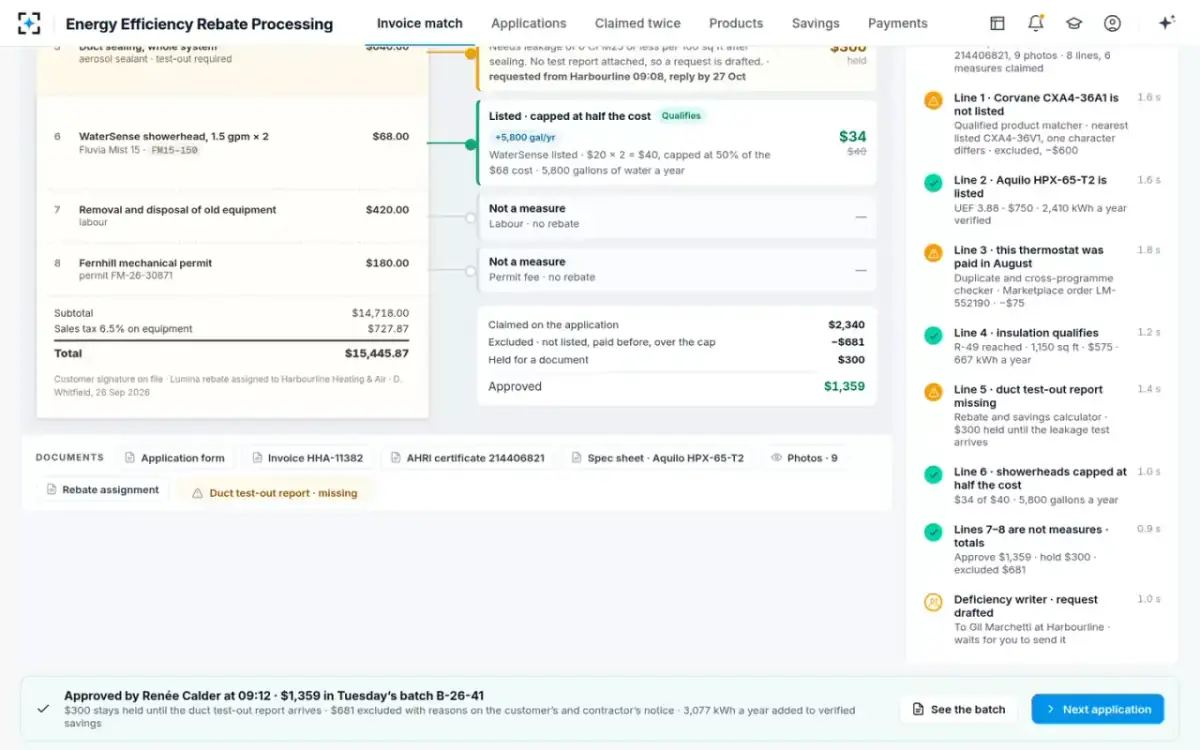Switch to the Applications tab
1200x750 pixels.
pyautogui.click(x=528, y=23)
